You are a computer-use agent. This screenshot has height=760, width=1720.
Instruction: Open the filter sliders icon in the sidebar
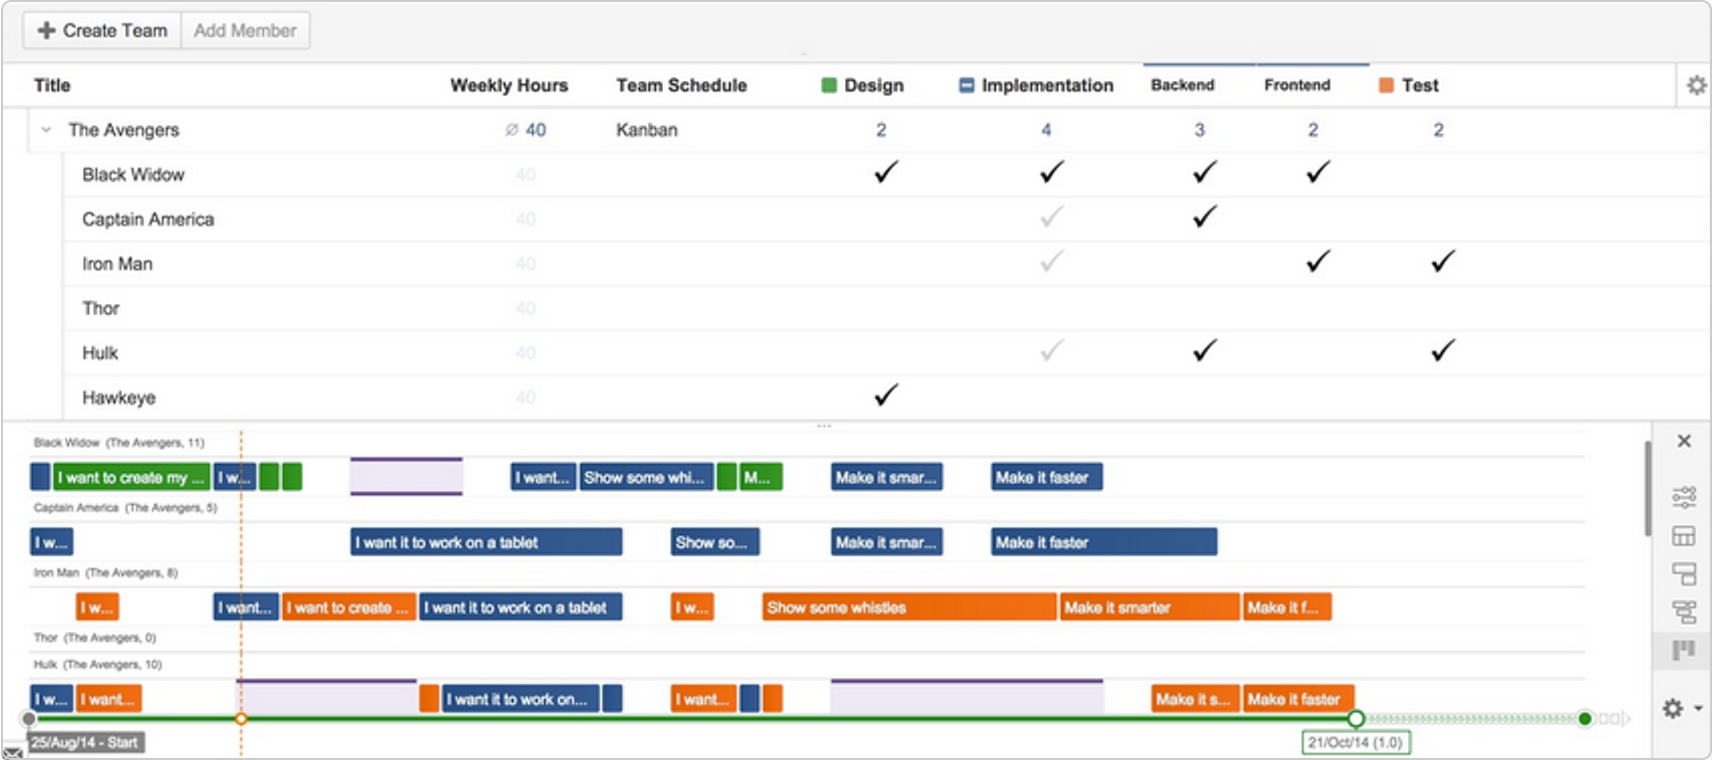1684,497
